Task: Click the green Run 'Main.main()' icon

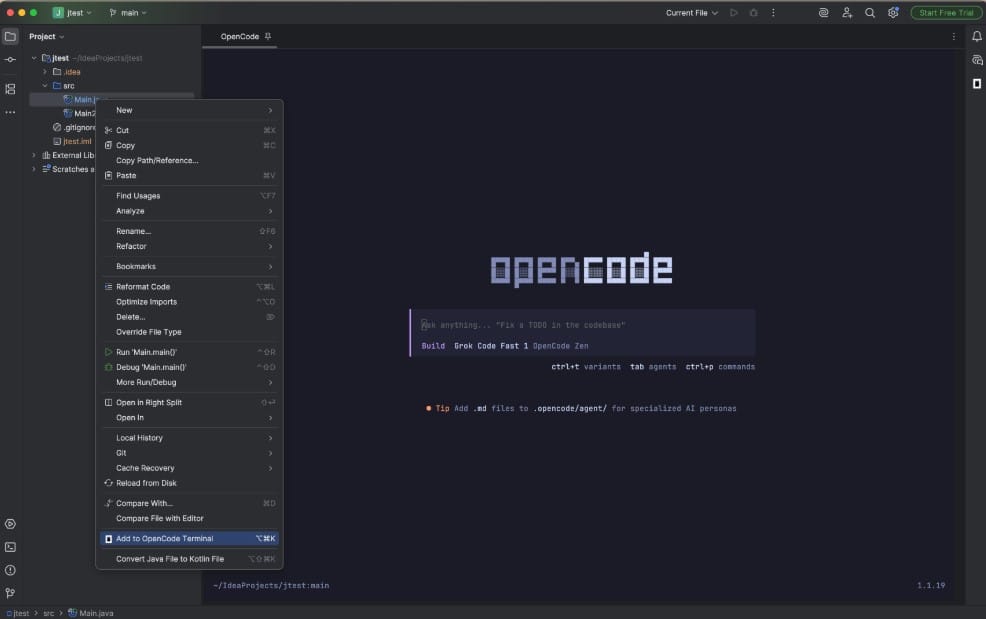Action: [x=108, y=352]
